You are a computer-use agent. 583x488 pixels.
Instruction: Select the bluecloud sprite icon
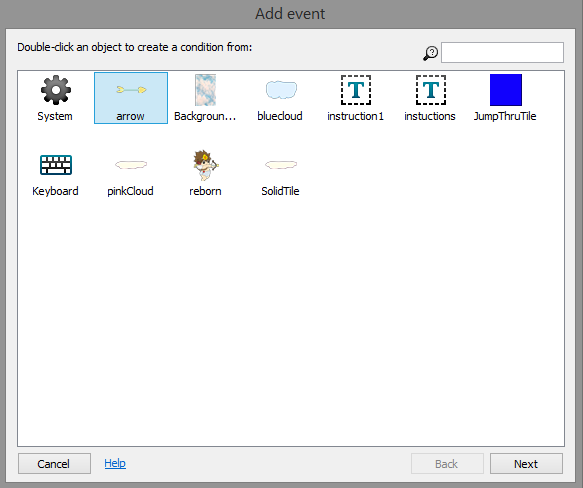281,90
